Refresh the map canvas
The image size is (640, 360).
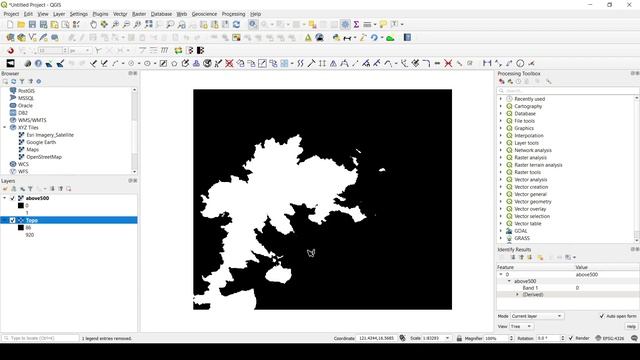tap(236, 24)
